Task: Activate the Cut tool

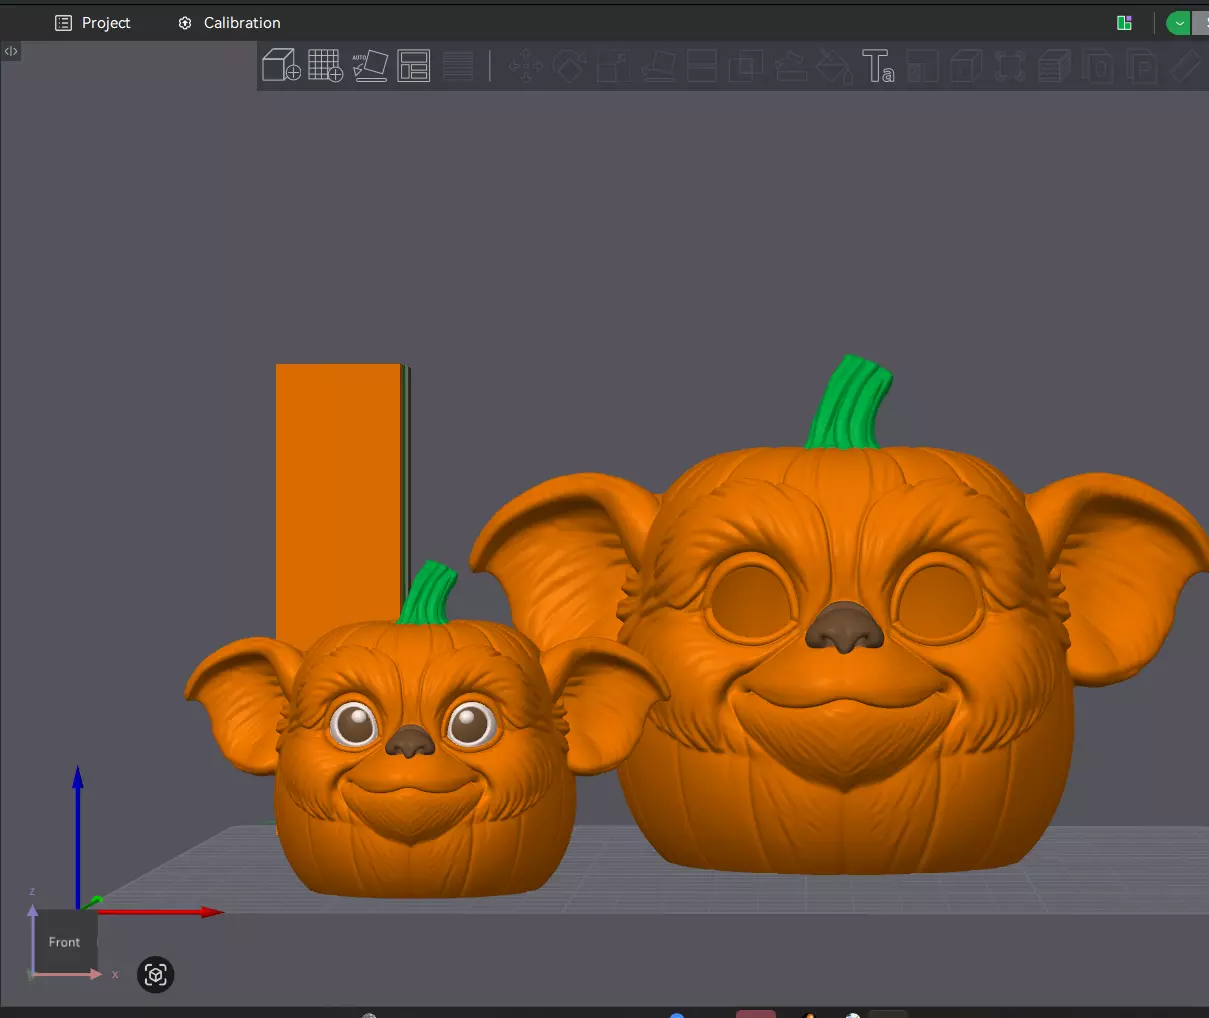Action: (702, 67)
